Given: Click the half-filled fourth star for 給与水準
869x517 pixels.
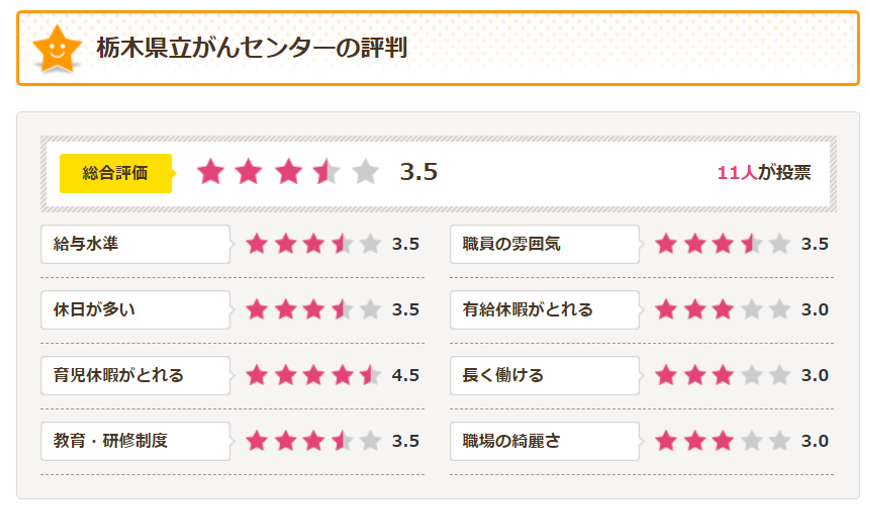Looking at the screenshot, I should point(342,244).
